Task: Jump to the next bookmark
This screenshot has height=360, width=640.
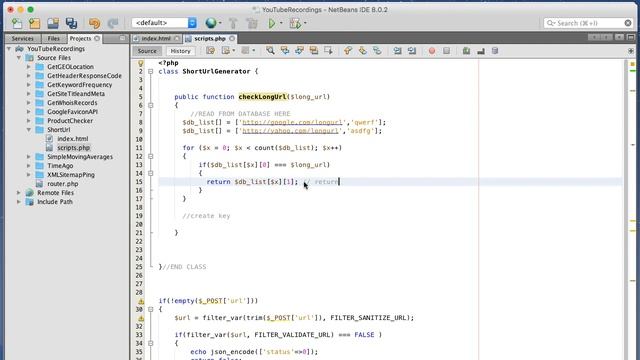Action: [x=362, y=51]
